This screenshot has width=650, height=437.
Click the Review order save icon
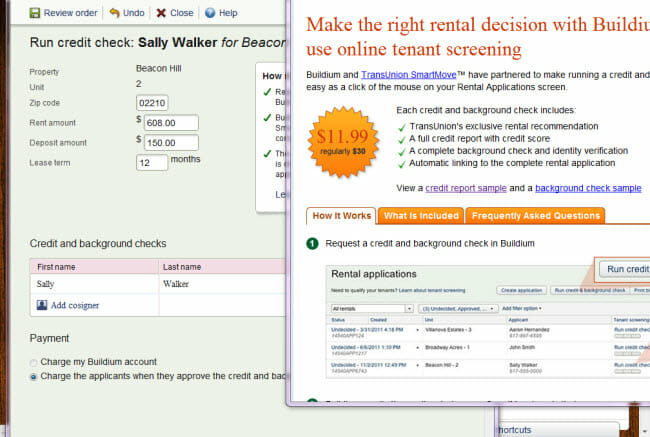pyautogui.click(x=35, y=13)
